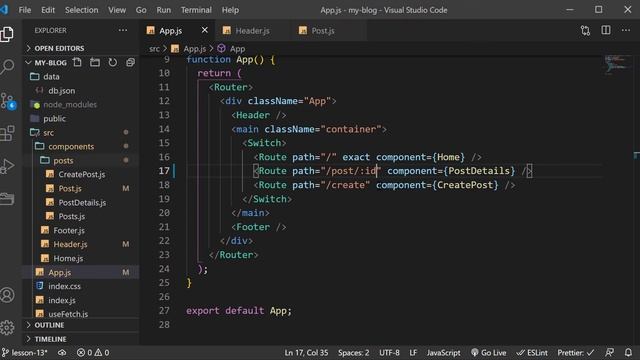Image resolution: width=640 pixels, height=360 pixels.
Task: Click the lesson-13 git branch indicator
Action: [x=24, y=352]
